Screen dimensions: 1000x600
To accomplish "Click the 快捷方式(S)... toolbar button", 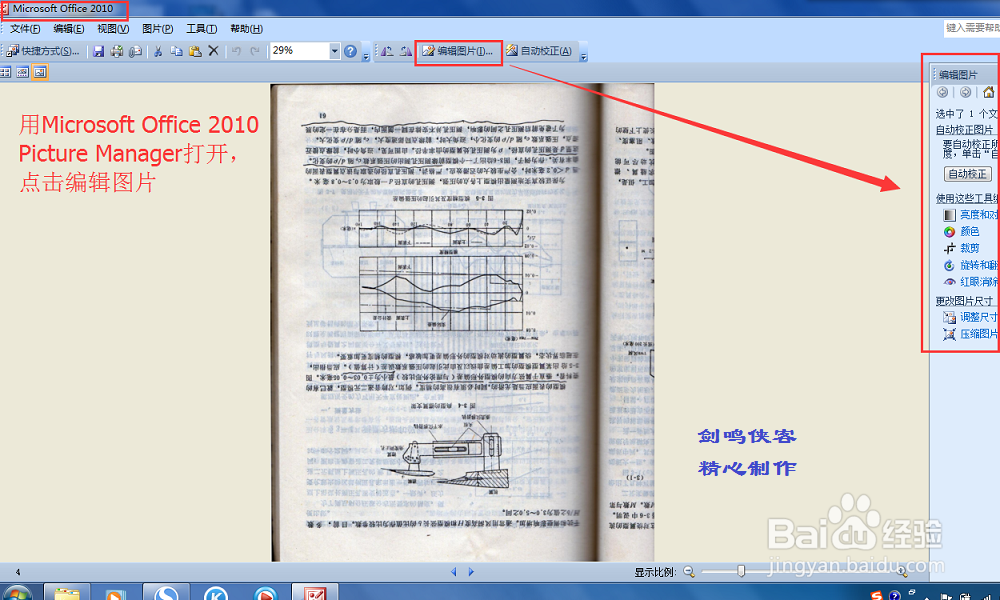I will (x=43, y=51).
